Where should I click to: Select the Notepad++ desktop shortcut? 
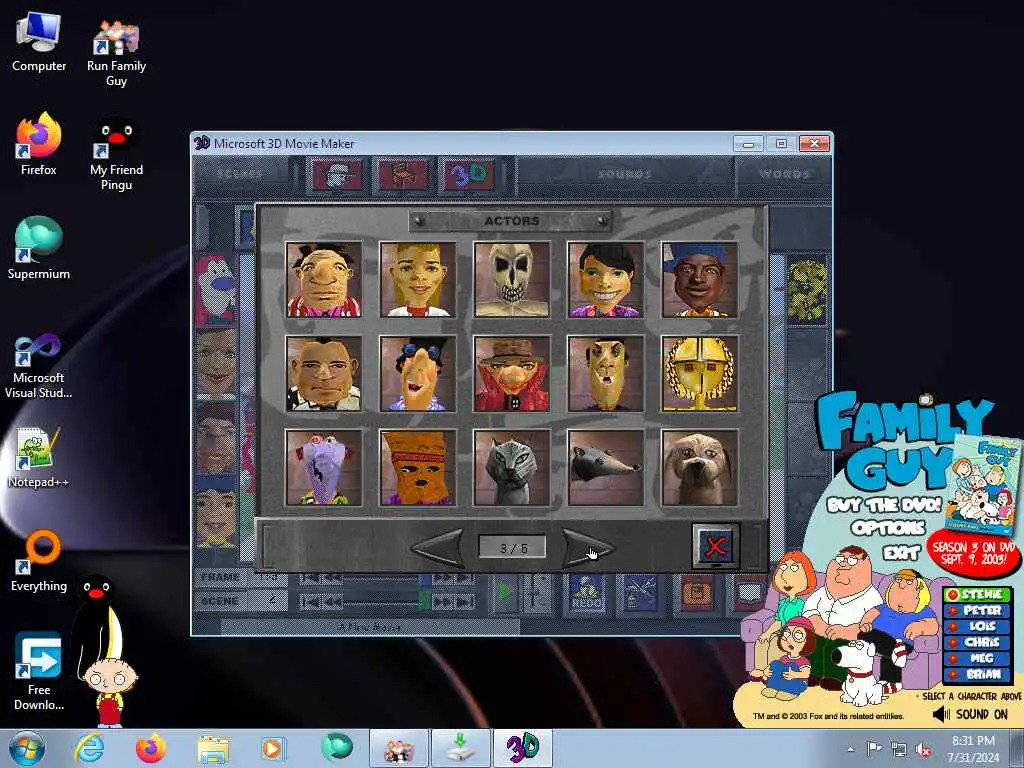click(39, 457)
